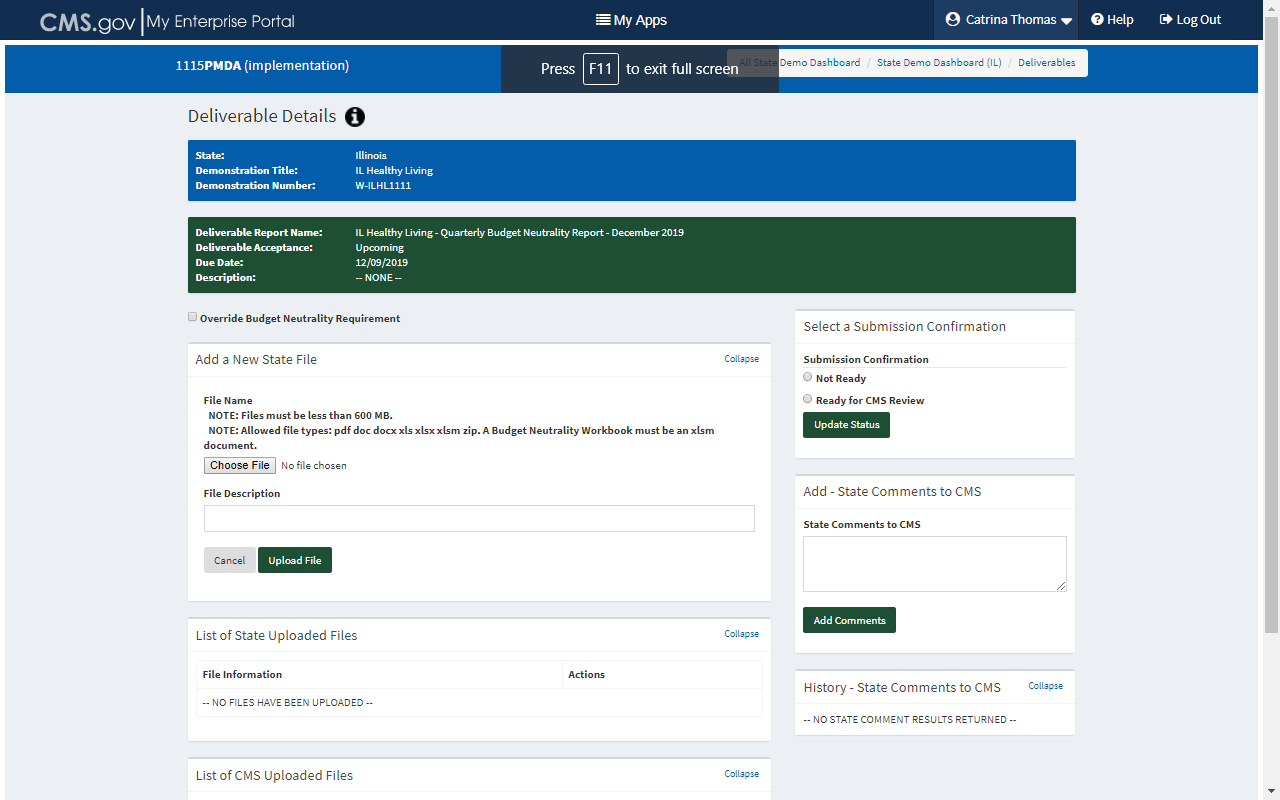Open the CMS.gov My Enterprise Portal logo
Image resolution: width=1280 pixels, height=800 pixels.
167,21
